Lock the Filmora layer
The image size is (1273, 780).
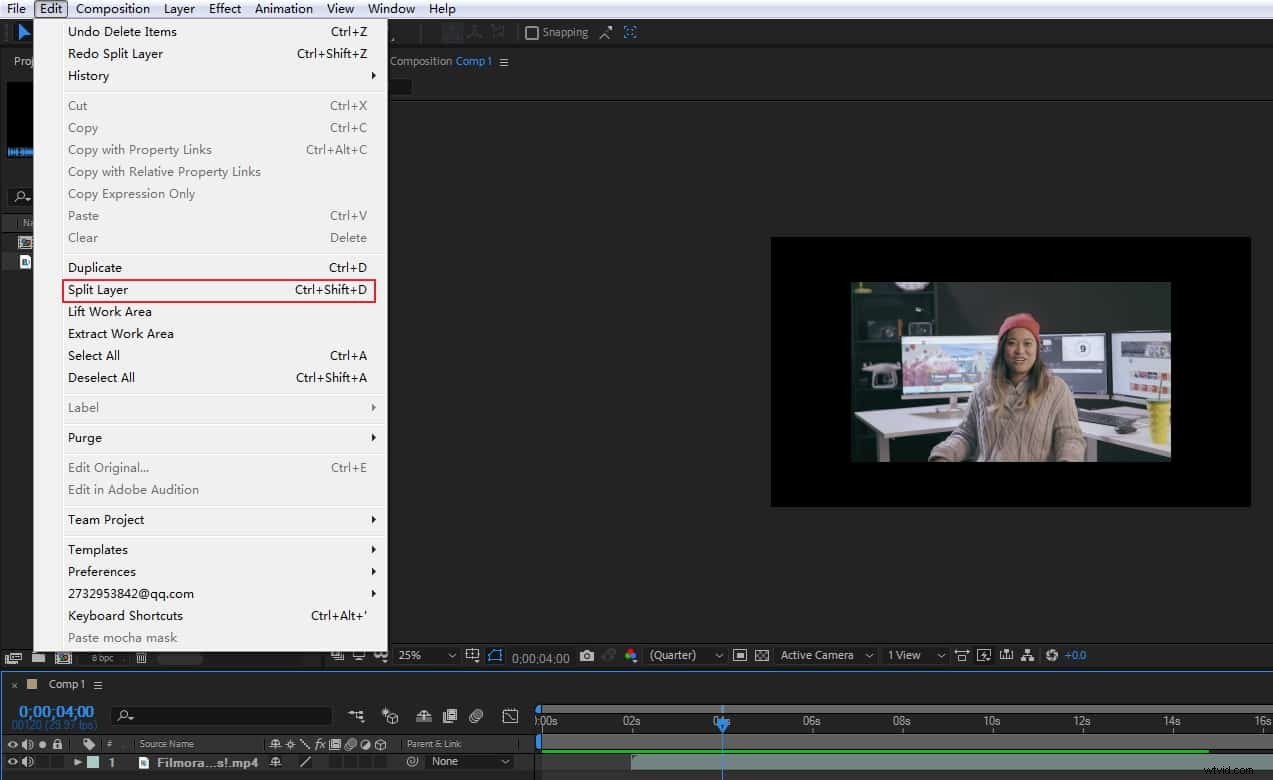56,762
